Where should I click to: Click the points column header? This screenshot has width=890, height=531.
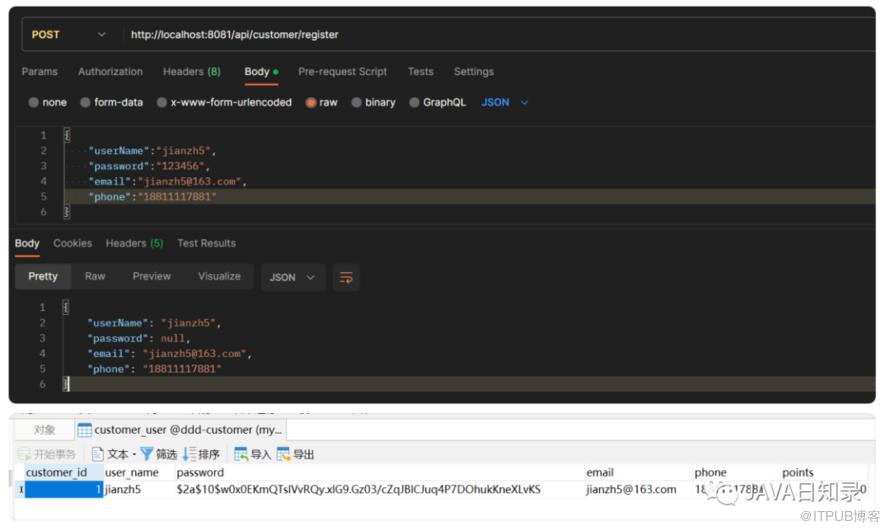(x=798, y=473)
